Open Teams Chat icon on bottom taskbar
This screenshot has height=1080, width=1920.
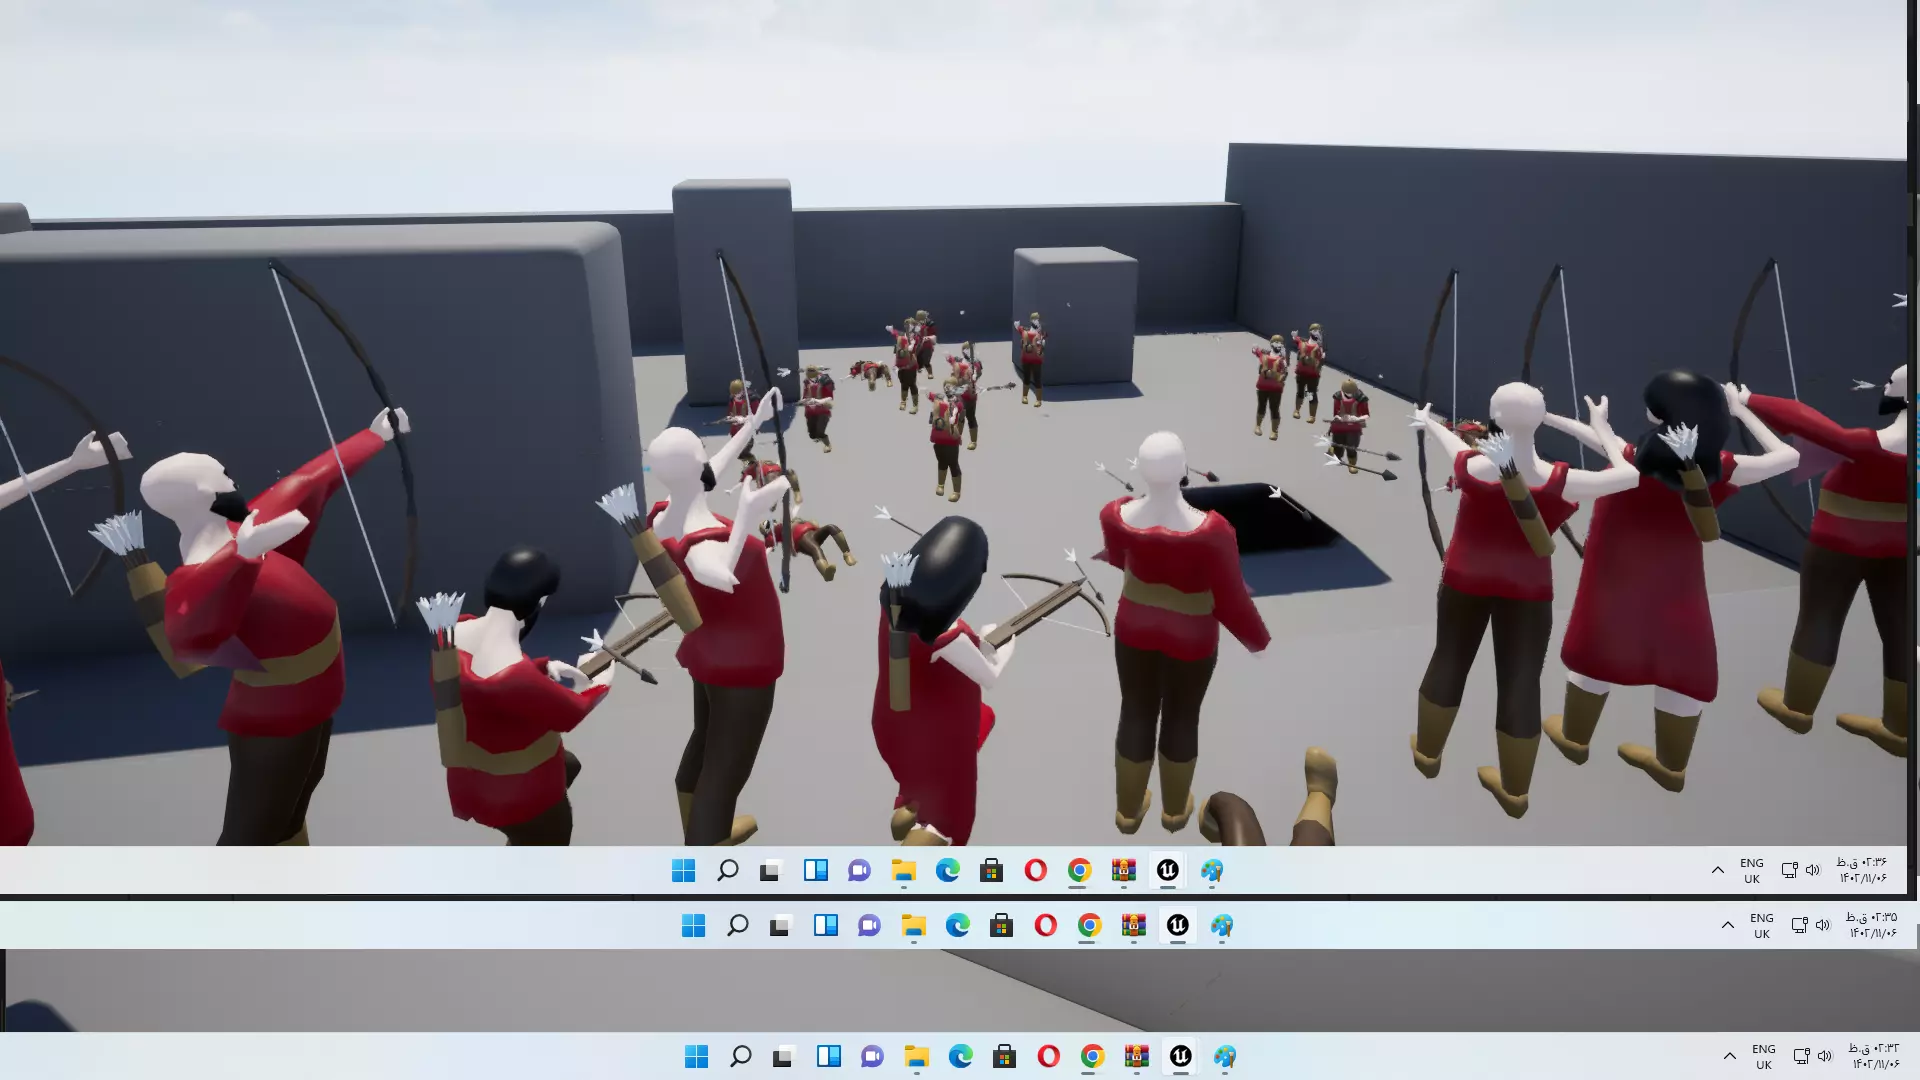[872, 1056]
